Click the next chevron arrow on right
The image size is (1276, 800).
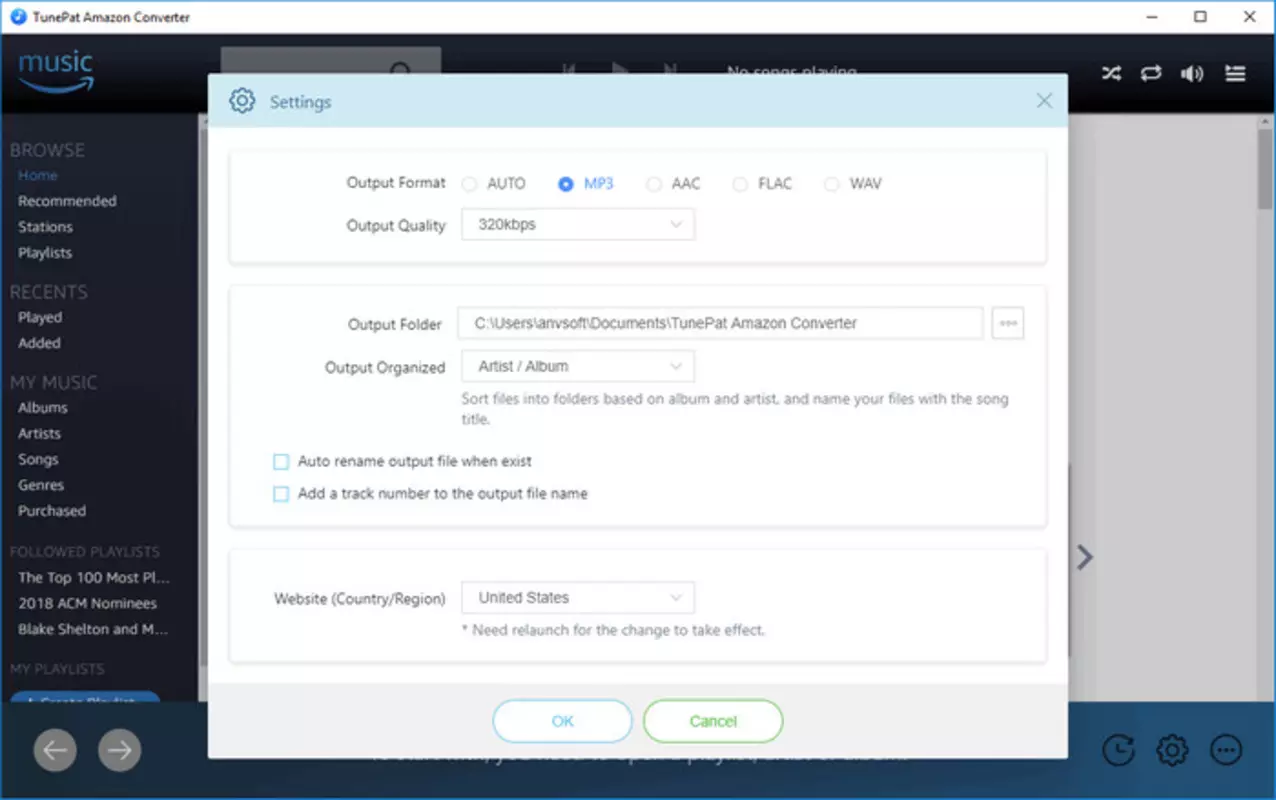pyautogui.click(x=1085, y=557)
